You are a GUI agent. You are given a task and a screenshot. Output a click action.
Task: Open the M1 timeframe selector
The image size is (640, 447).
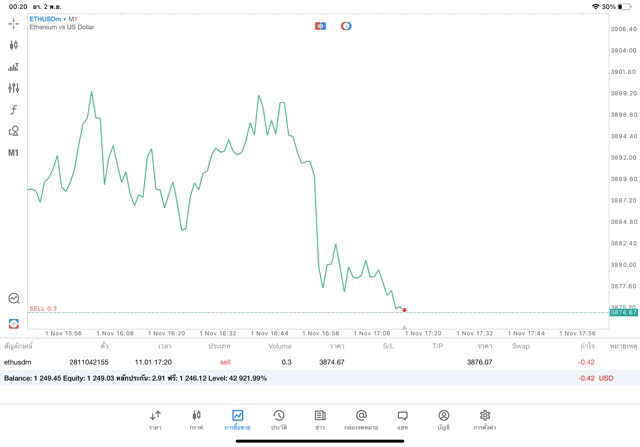[x=14, y=153]
